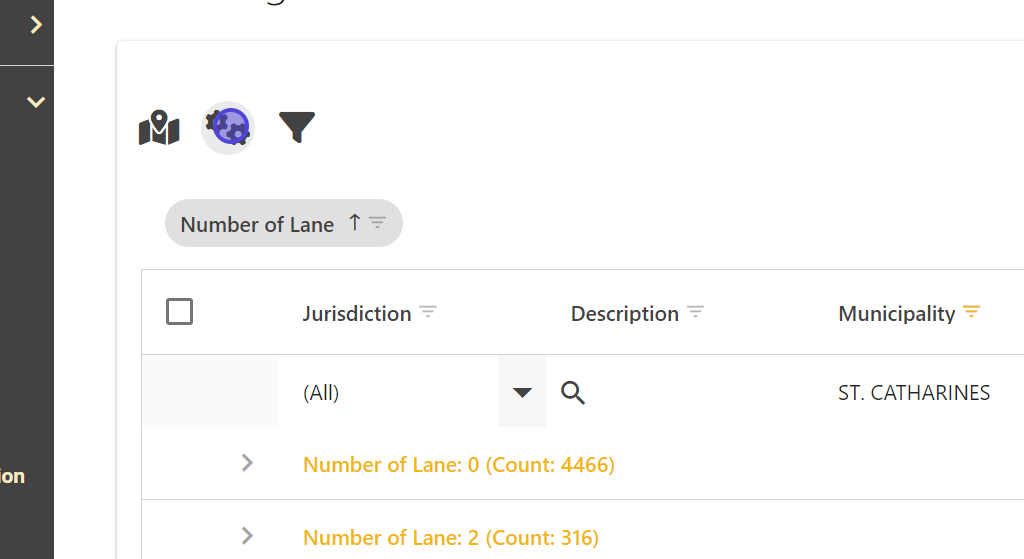Open the map view icon

click(x=159, y=129)
